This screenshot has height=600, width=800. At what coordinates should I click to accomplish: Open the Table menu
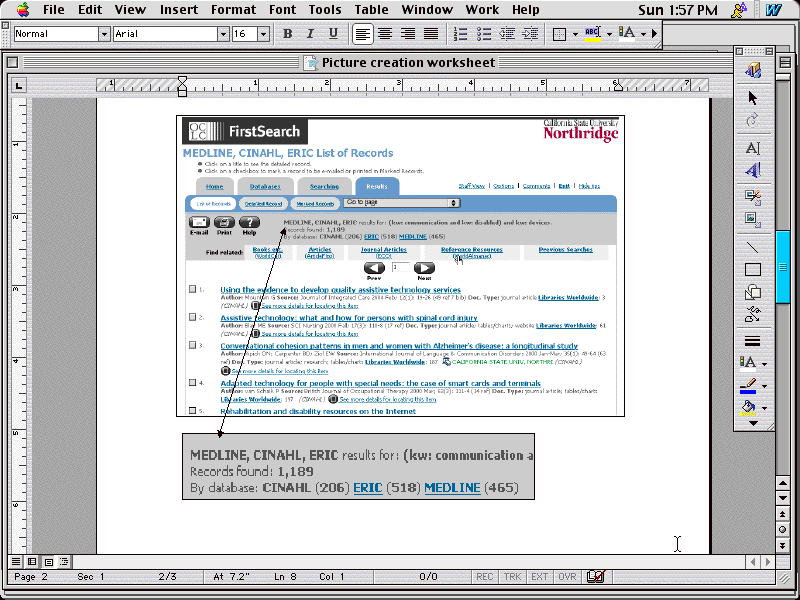tap(371, 9)
